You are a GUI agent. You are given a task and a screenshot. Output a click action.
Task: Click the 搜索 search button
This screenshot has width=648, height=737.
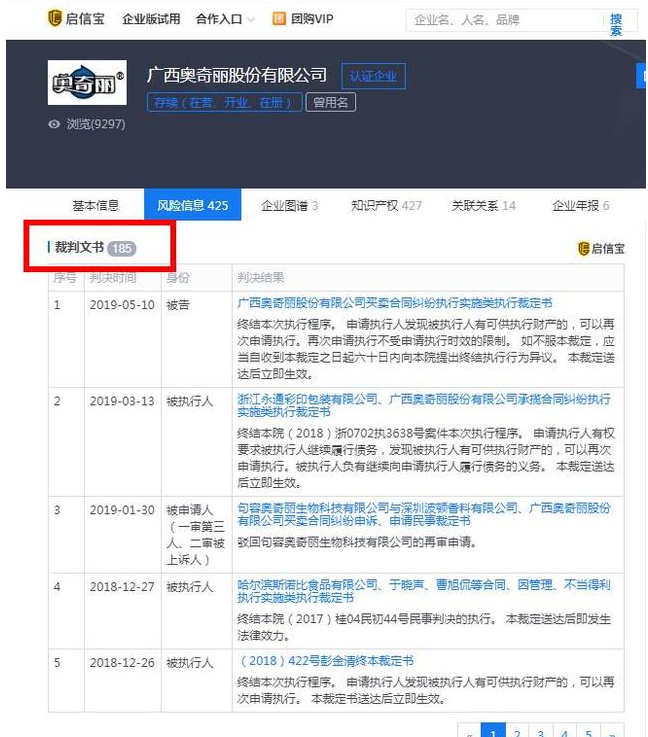pyautogui.click(x=616, y=25)
